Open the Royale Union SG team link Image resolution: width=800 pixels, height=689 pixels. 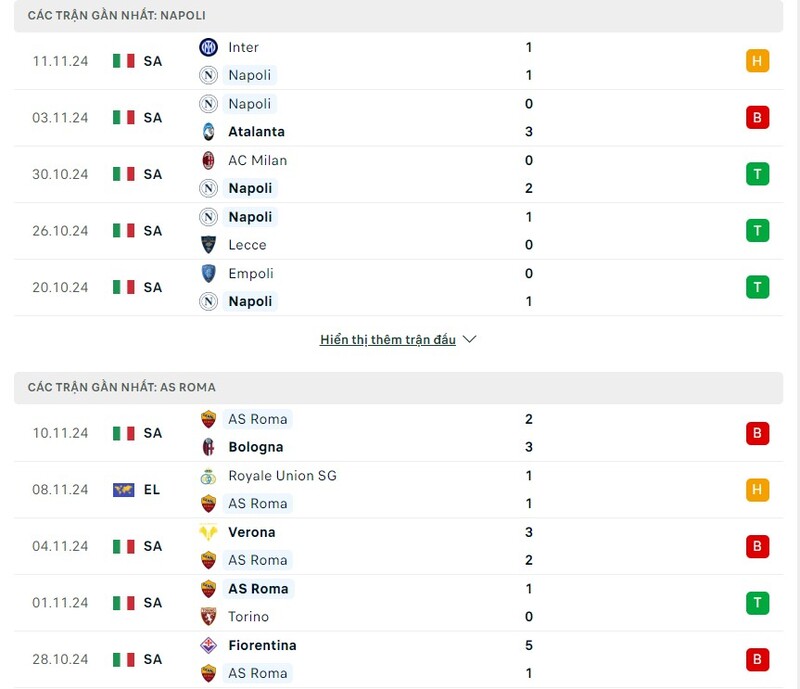(282, 476)
